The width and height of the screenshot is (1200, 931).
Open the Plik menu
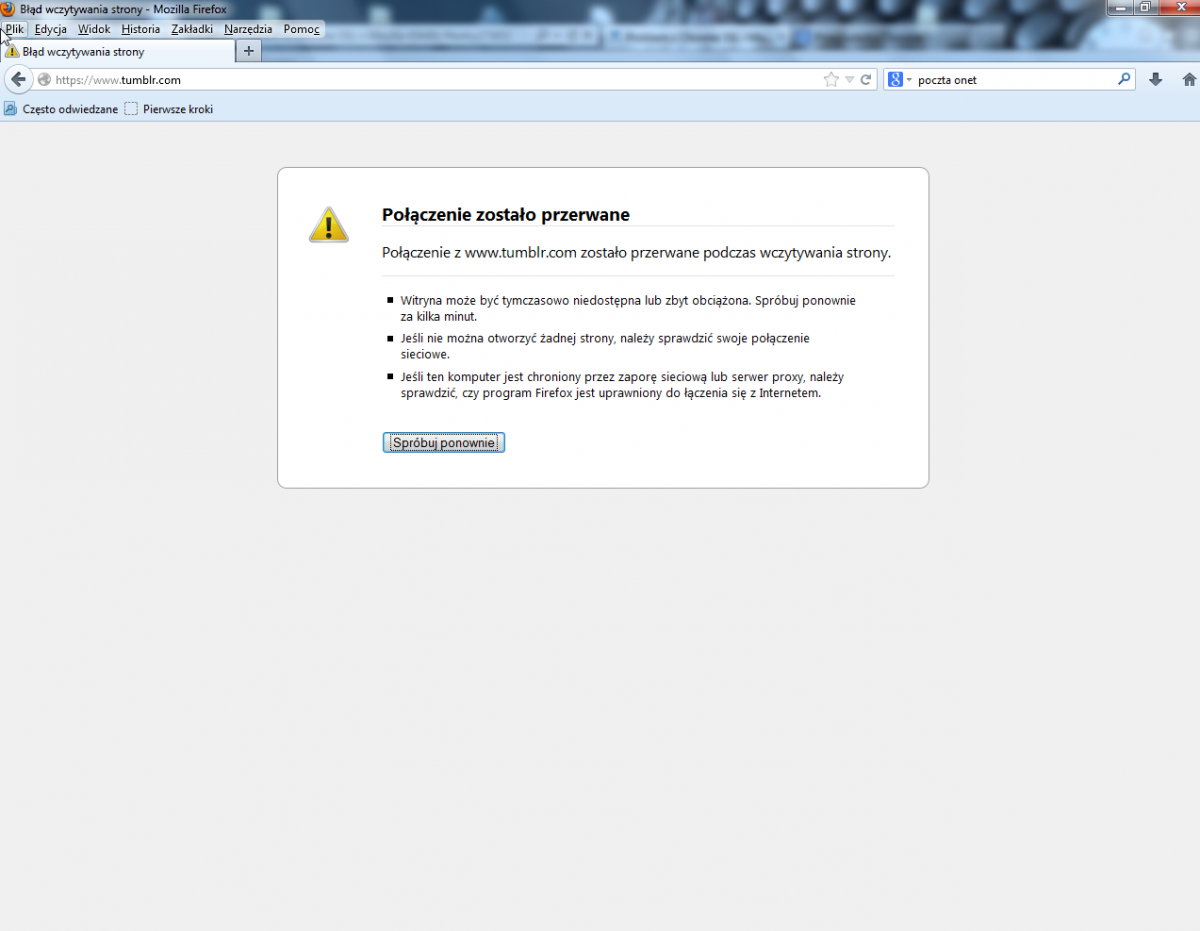[15, 29]
